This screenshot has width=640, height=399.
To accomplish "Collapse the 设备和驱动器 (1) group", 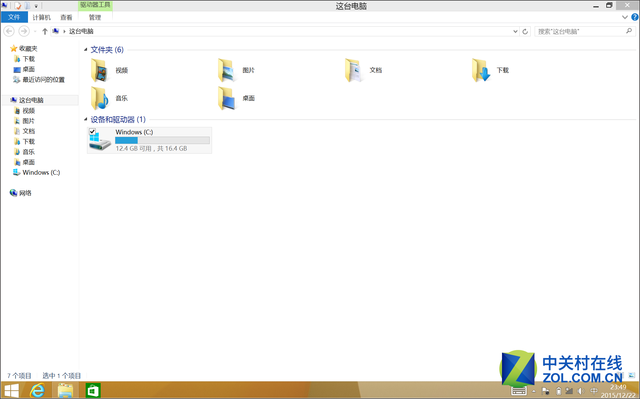I will click(x=86, y=120).
